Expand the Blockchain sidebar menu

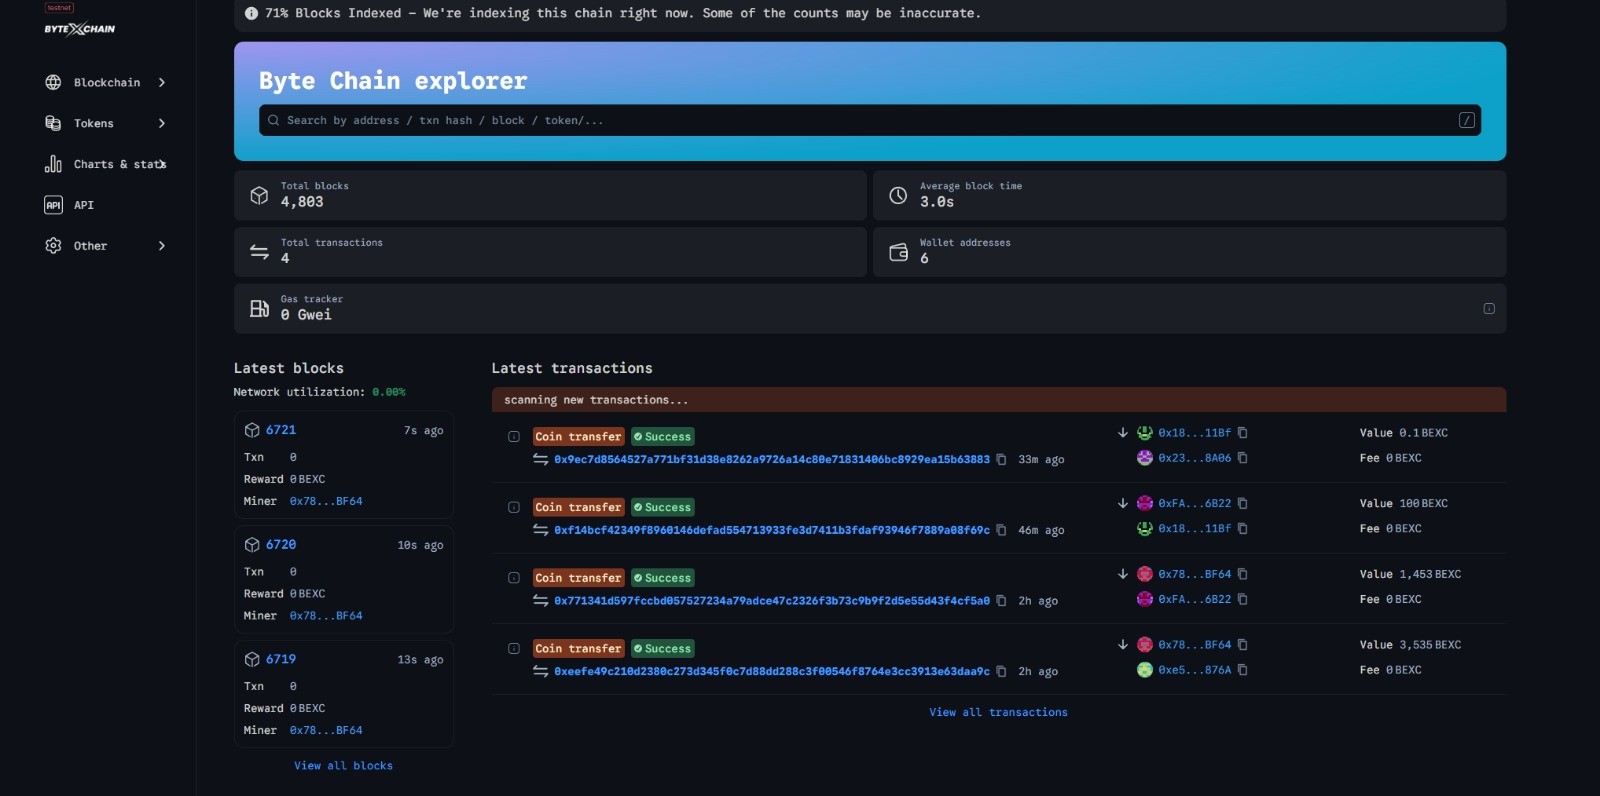(x=105, y=83)
